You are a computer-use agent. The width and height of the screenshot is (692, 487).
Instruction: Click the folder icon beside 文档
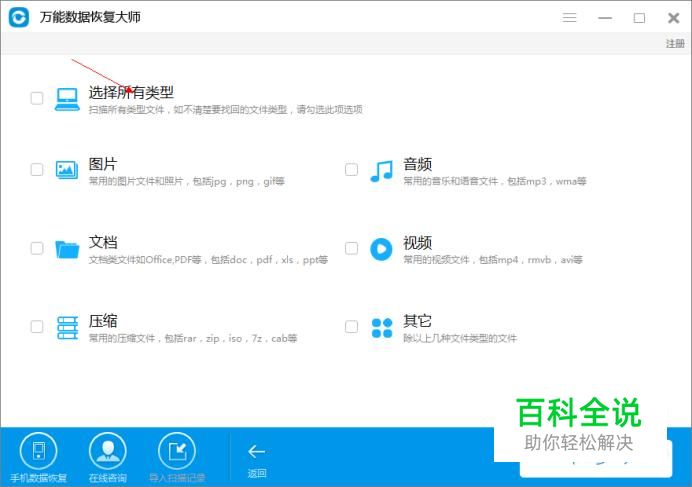coord(67,249)
